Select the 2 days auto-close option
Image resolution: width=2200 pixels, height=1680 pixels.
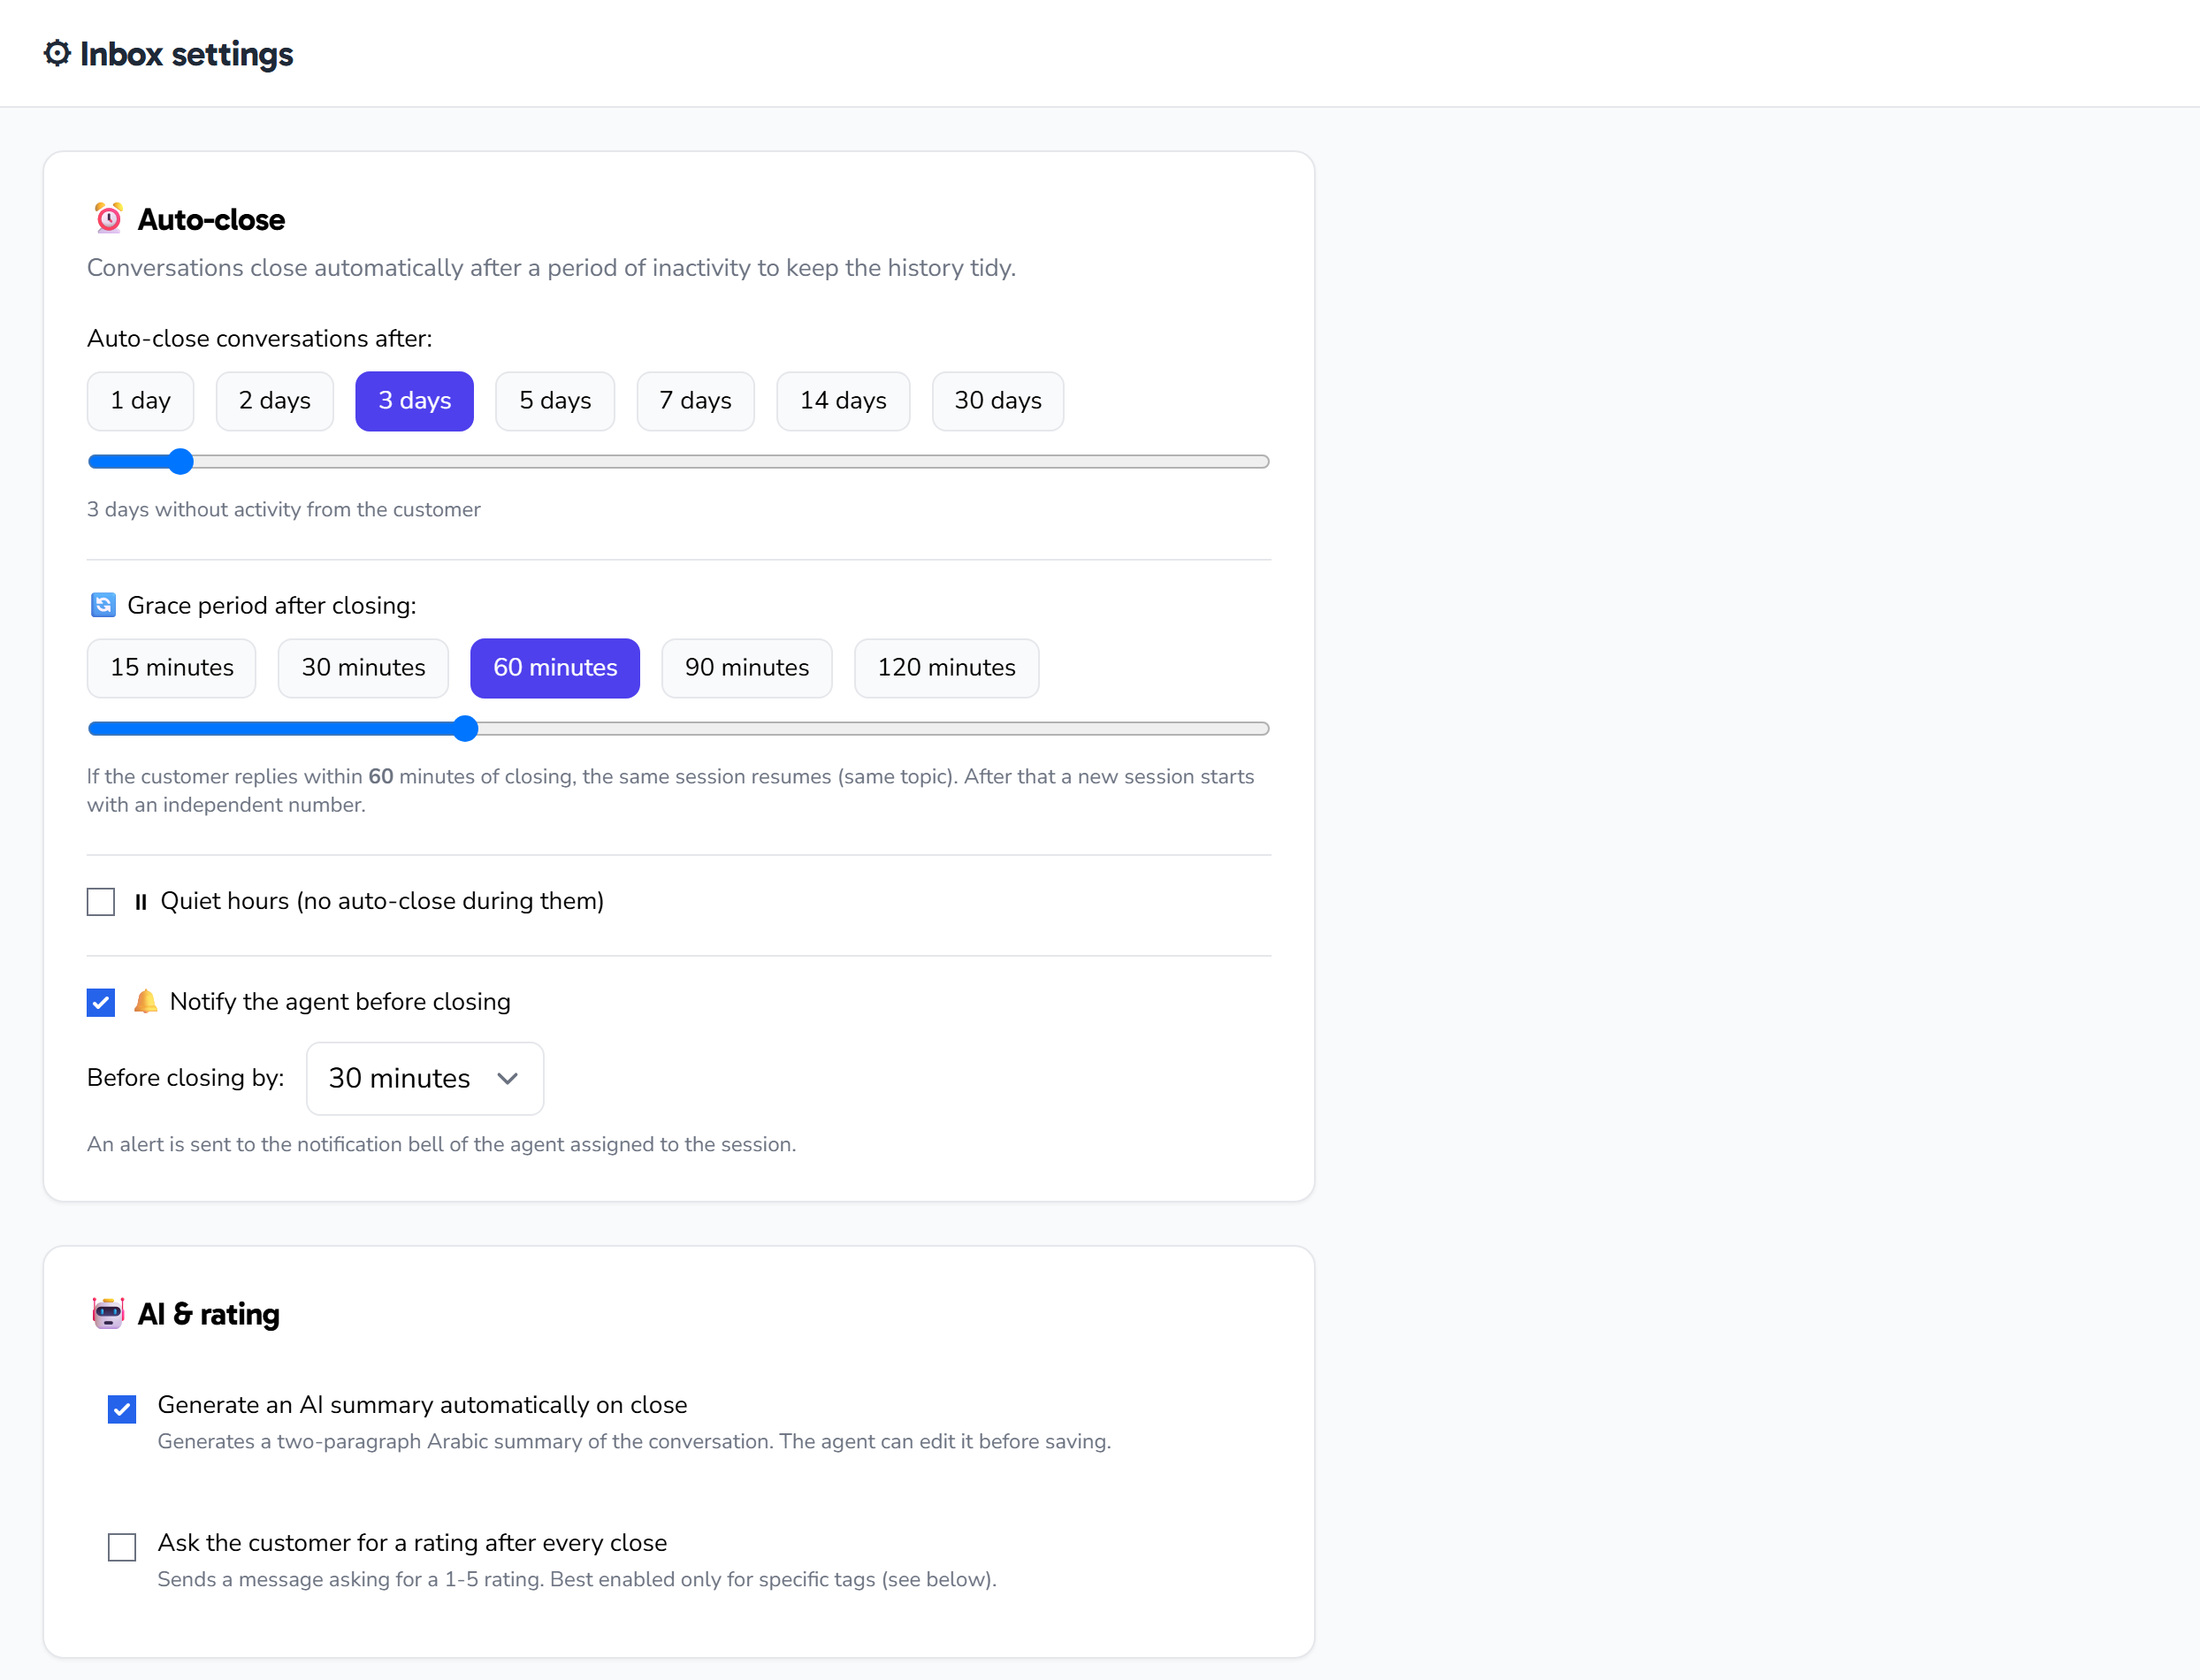click(x=275, y=401)
